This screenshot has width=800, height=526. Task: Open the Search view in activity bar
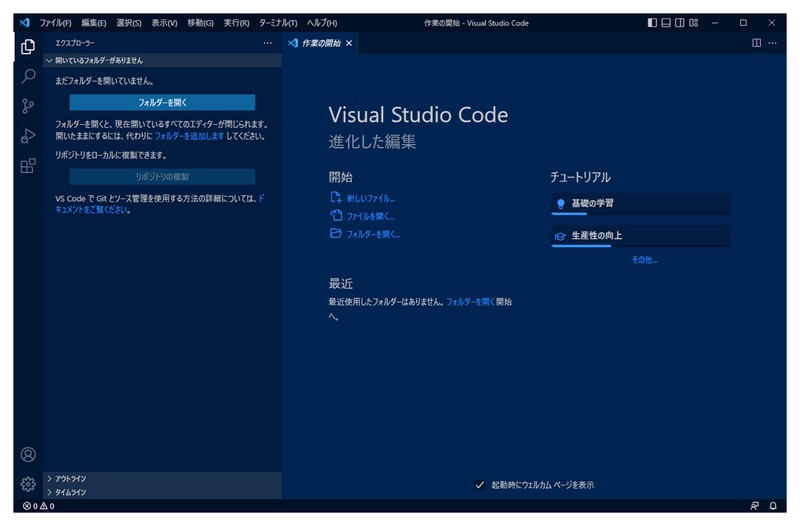point(28,77)
